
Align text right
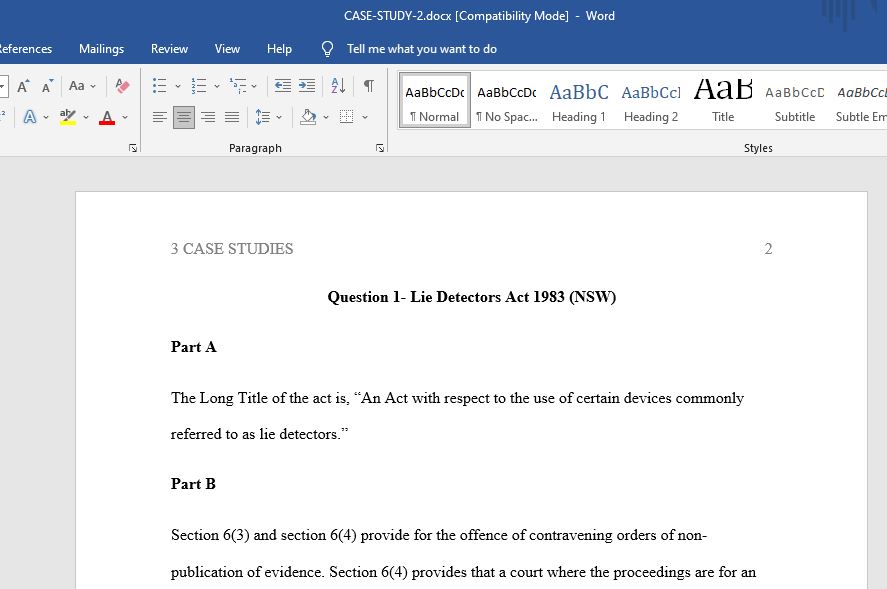(208, 117)
